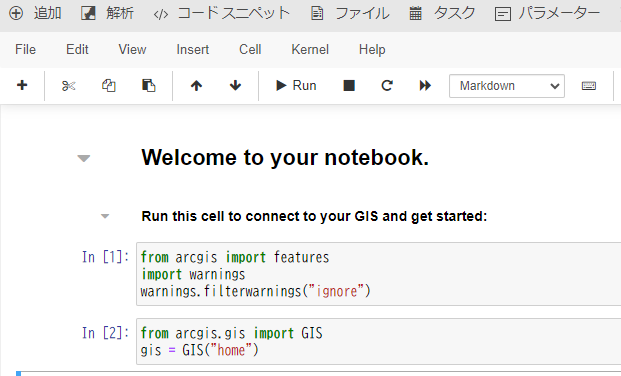
Task: Restart kernel and run all cells icon
Action: (425, 86)
